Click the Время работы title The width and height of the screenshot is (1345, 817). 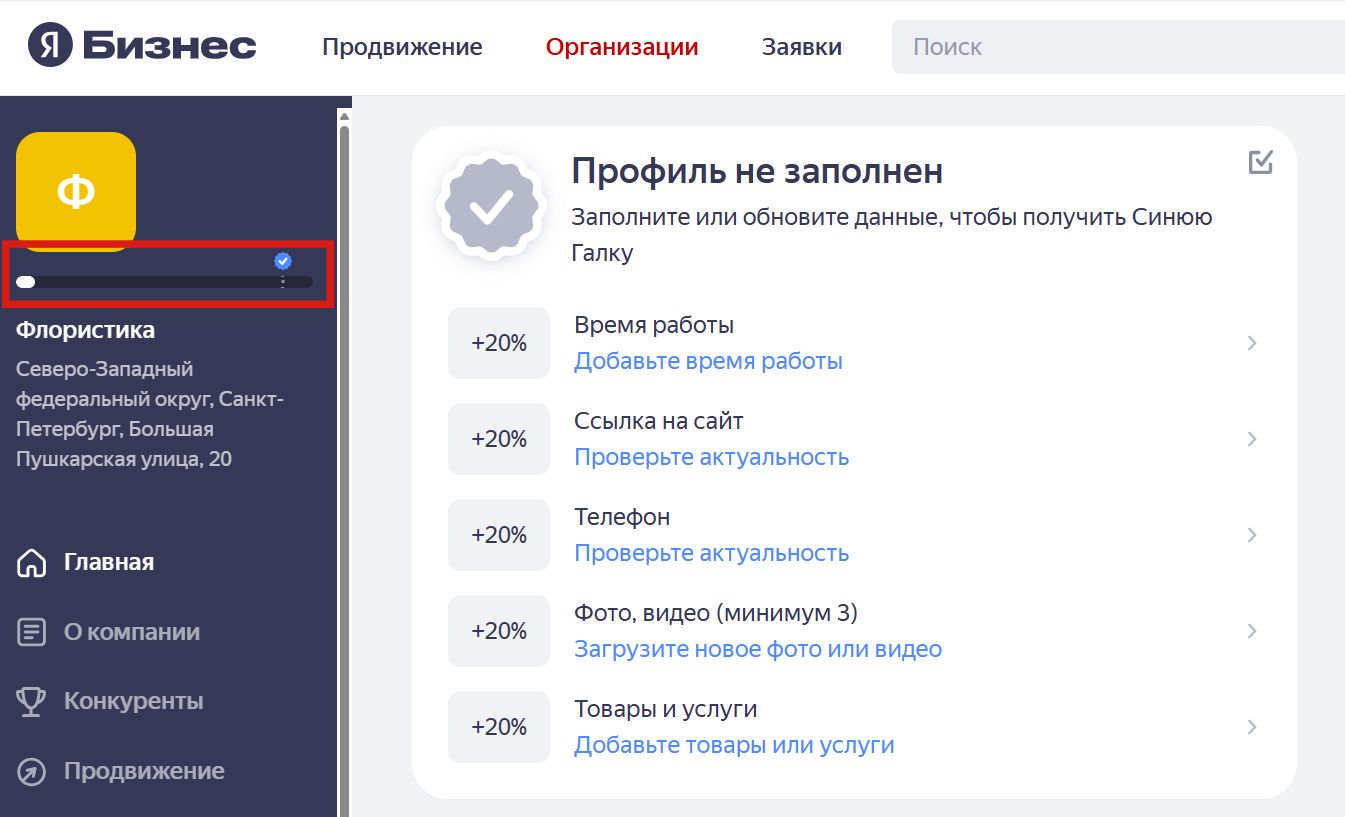coord(654,325)
